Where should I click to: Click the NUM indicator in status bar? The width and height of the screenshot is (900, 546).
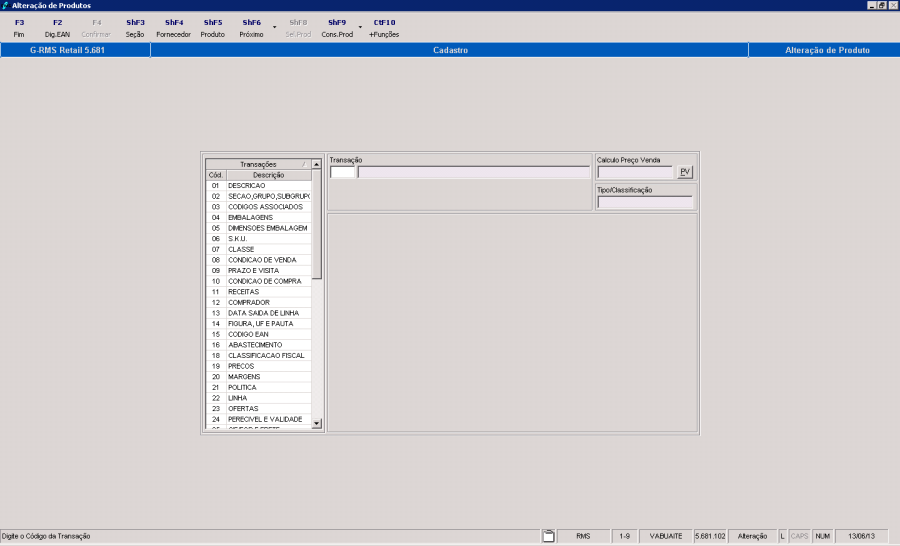(x=823, y=536)
